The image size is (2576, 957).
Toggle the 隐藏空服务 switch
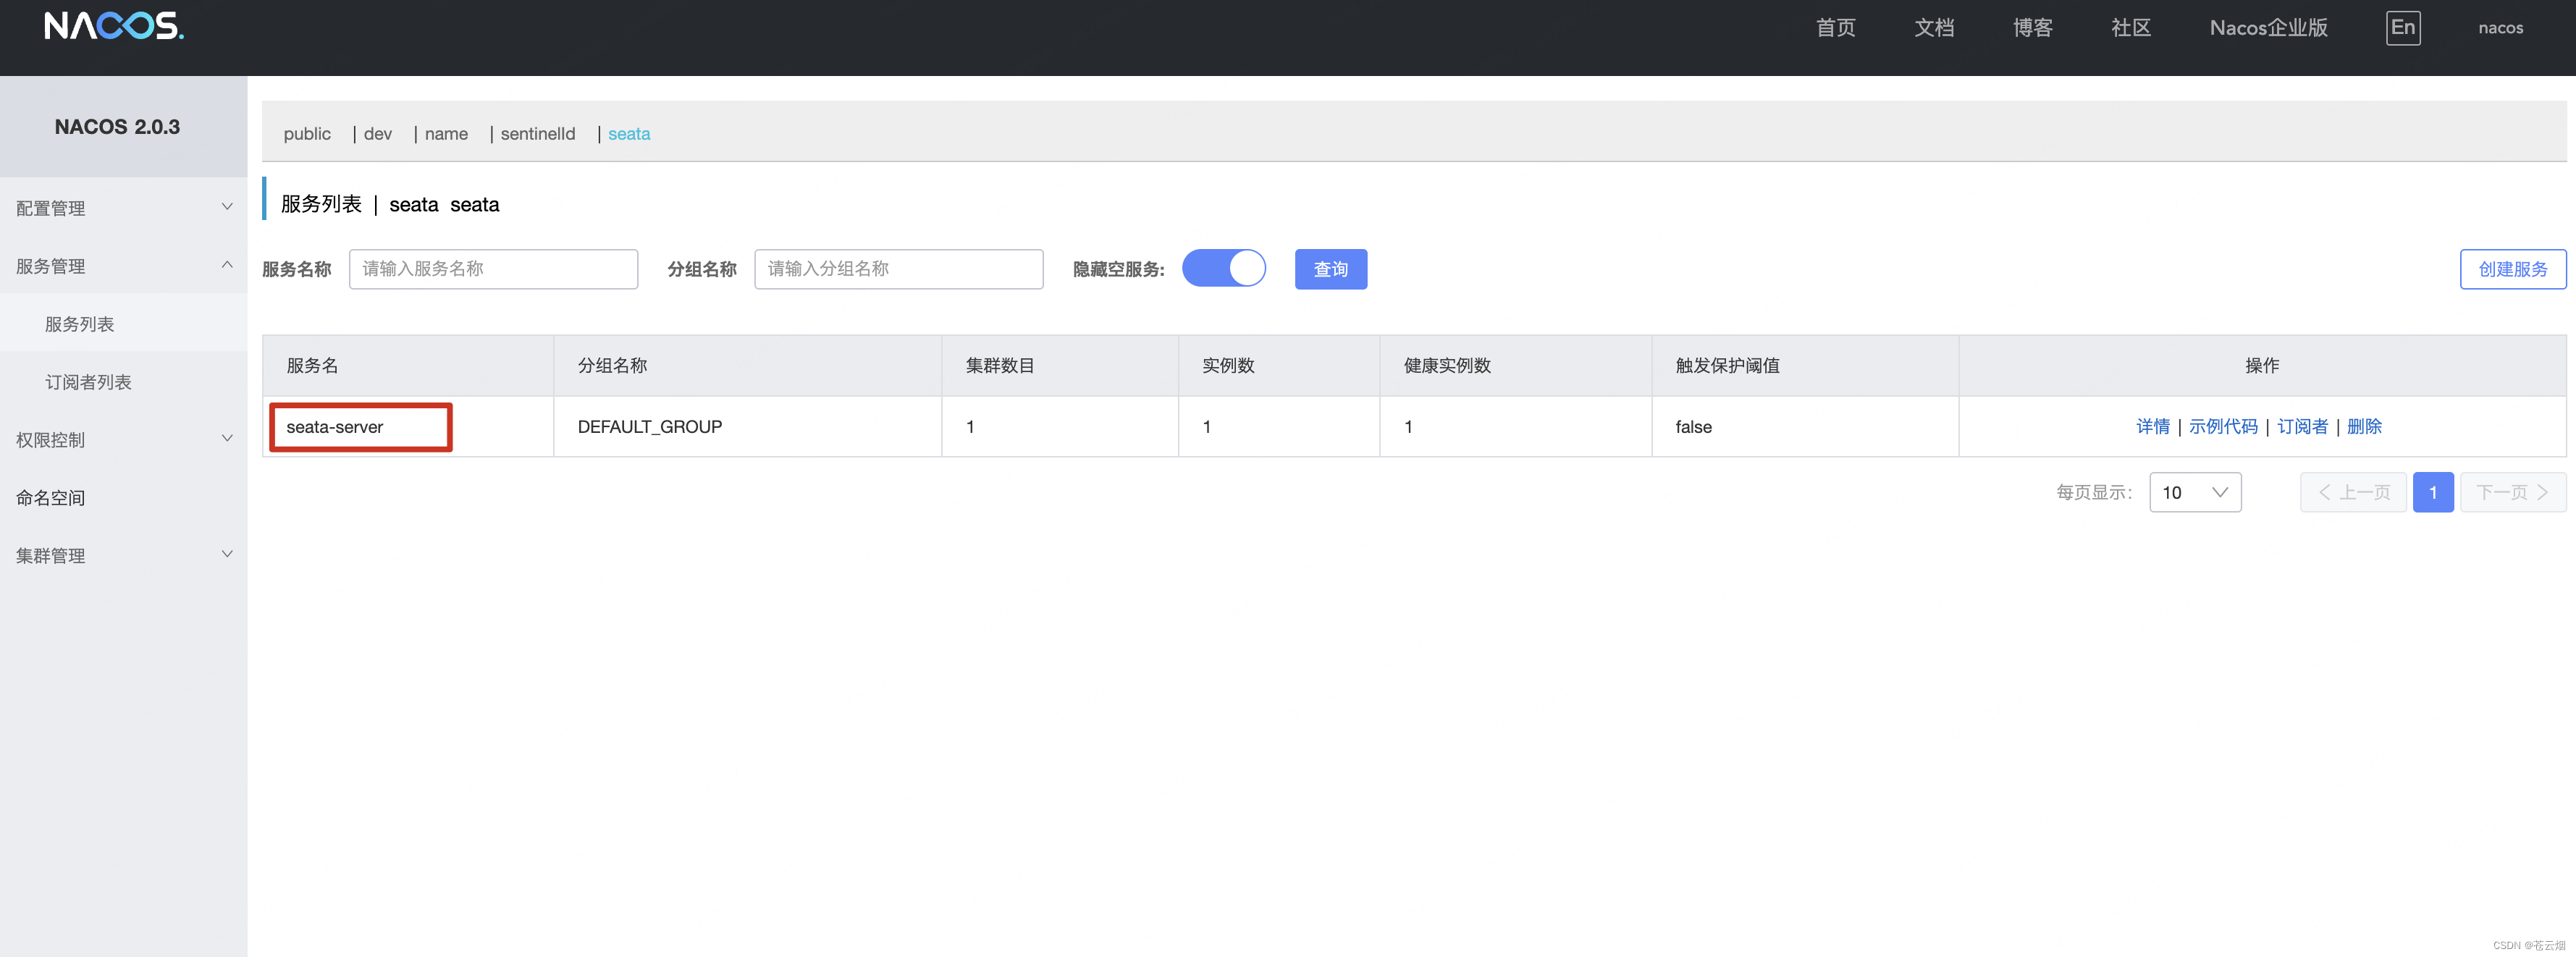click(x=1223, y=268)
